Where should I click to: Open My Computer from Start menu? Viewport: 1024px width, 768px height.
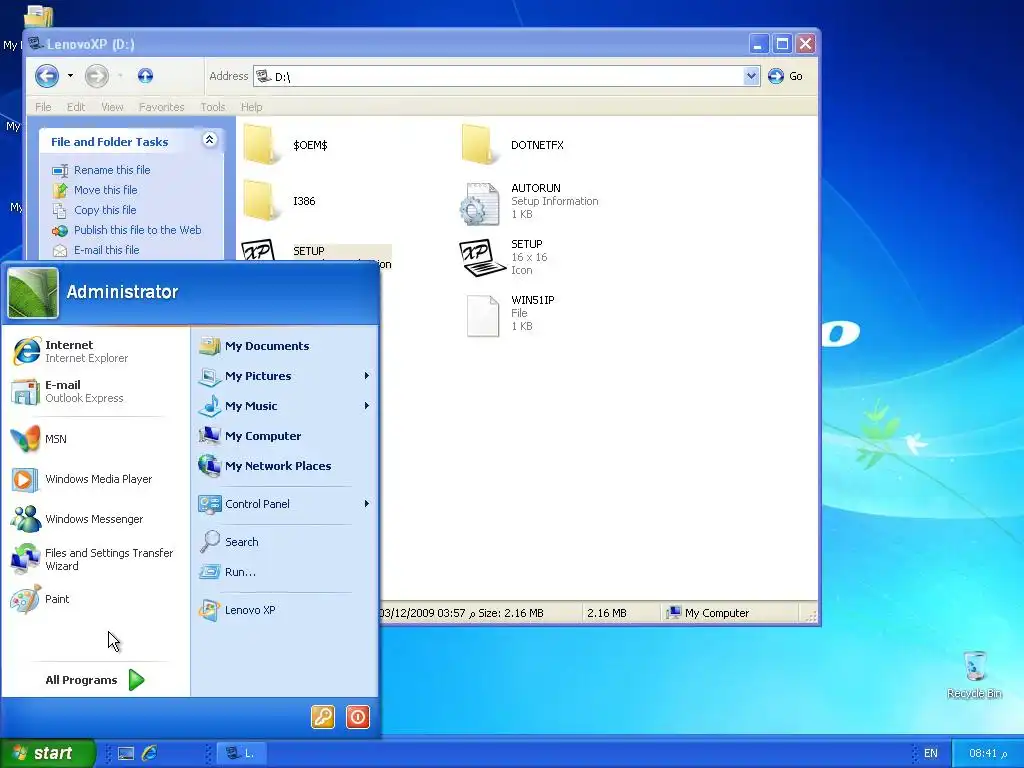point(285,436)
